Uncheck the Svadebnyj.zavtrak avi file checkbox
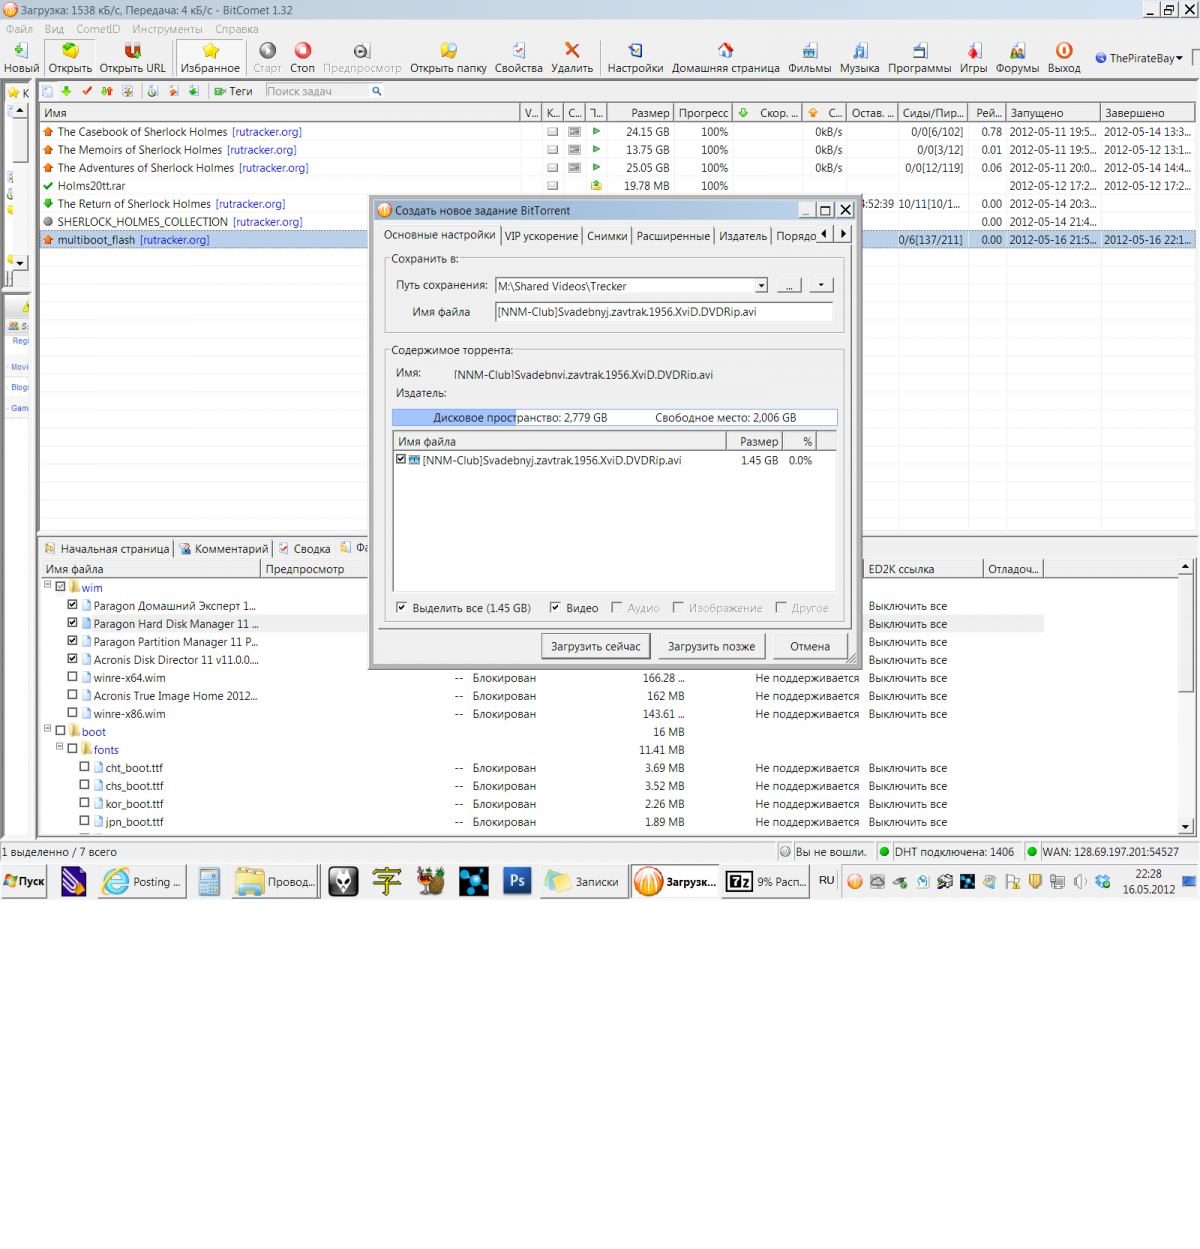 401,460
